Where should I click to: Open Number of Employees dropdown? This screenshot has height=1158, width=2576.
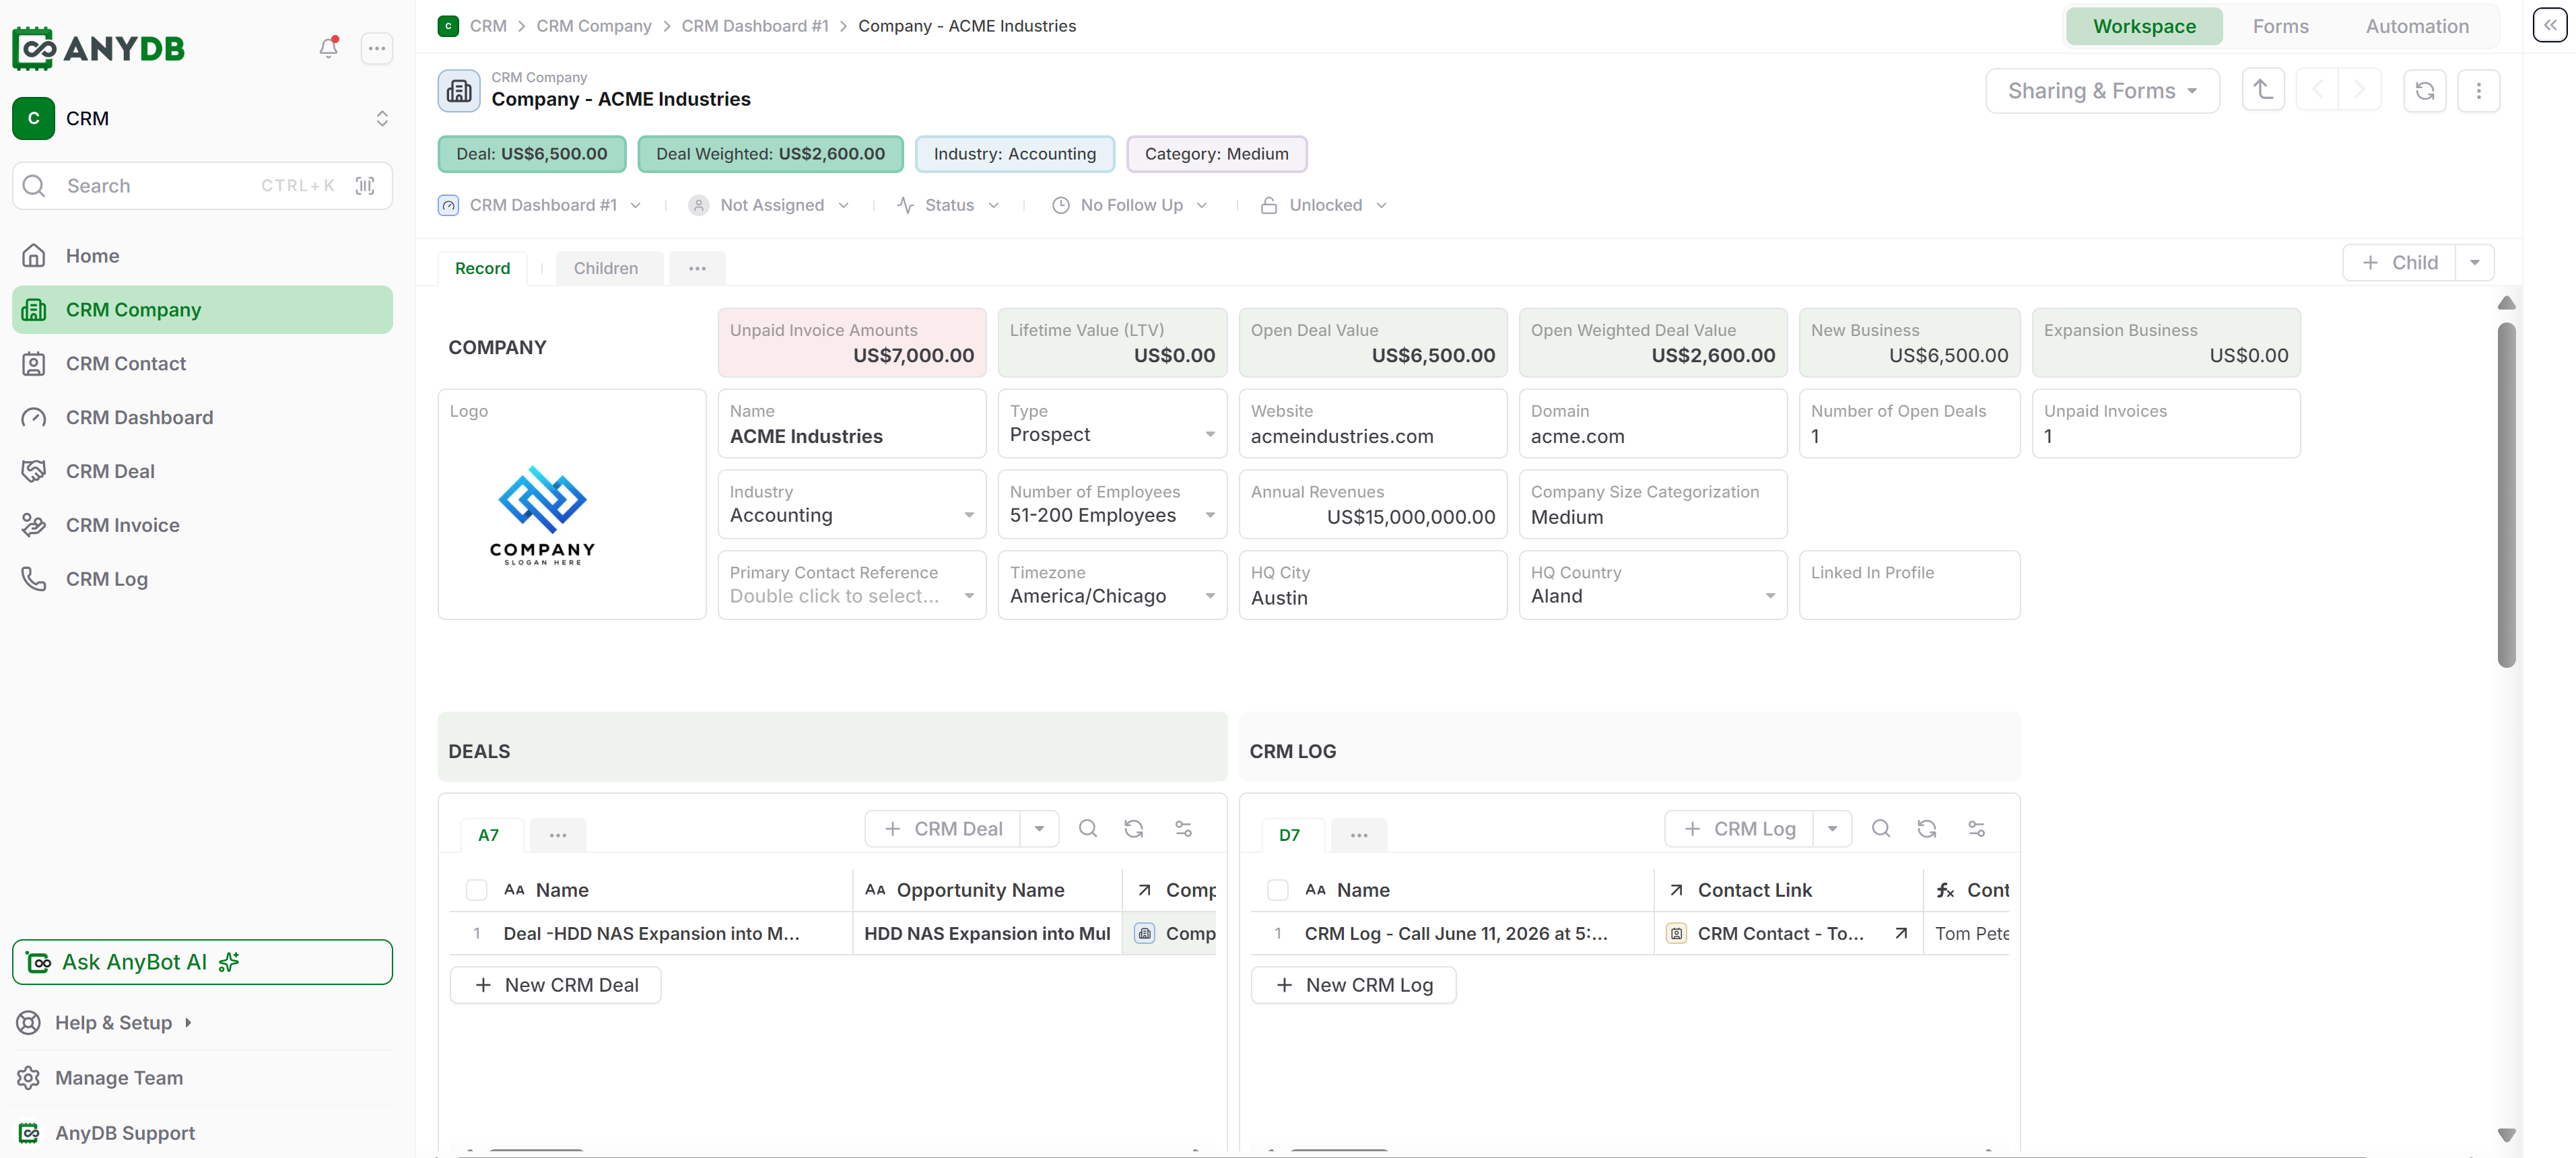pos(1112,505)
